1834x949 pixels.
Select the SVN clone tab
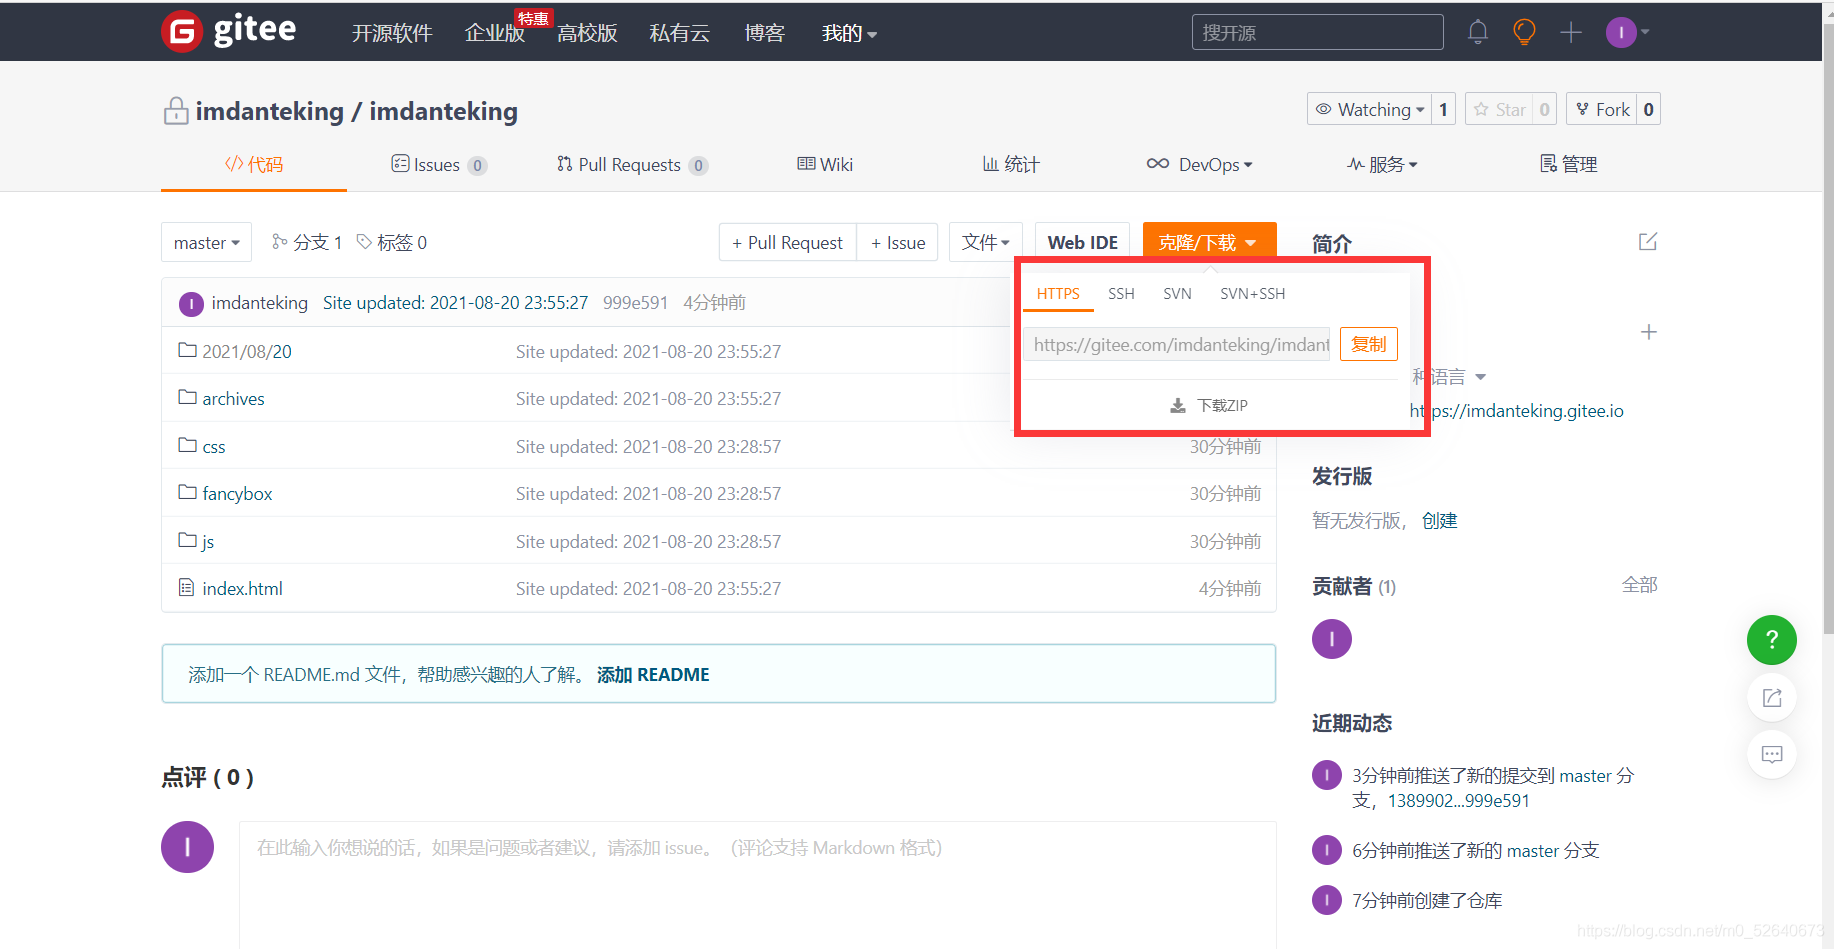pos(1177,293)
